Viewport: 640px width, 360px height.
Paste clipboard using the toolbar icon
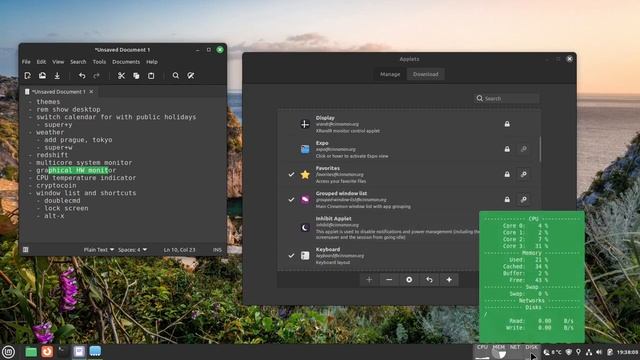(x=151, y=76)
